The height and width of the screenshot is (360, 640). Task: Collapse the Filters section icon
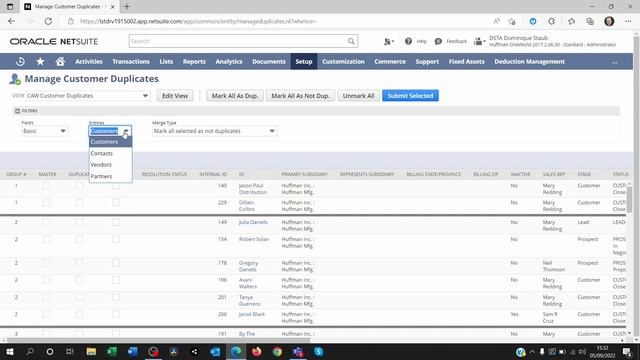pyautogui.click(x=17, y=111)
